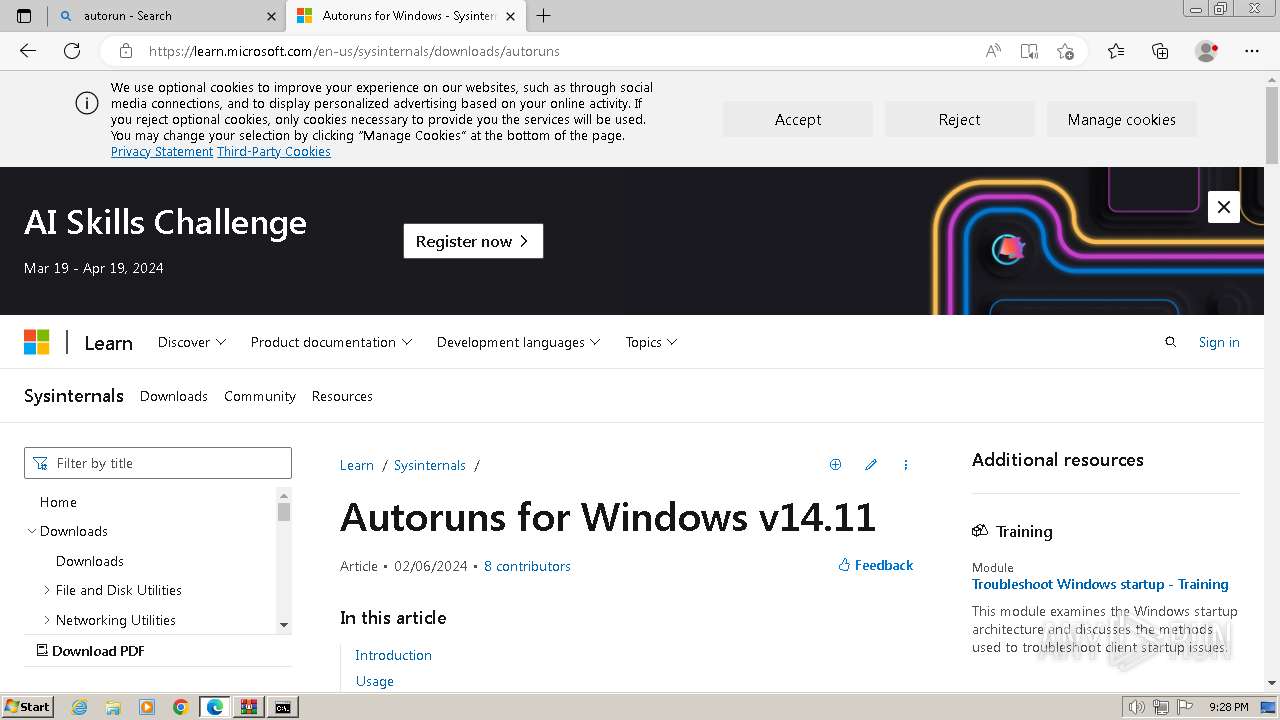Close the autorun - Search tab
Viewport: 1280px width, 720px height.
coord(271,16)
